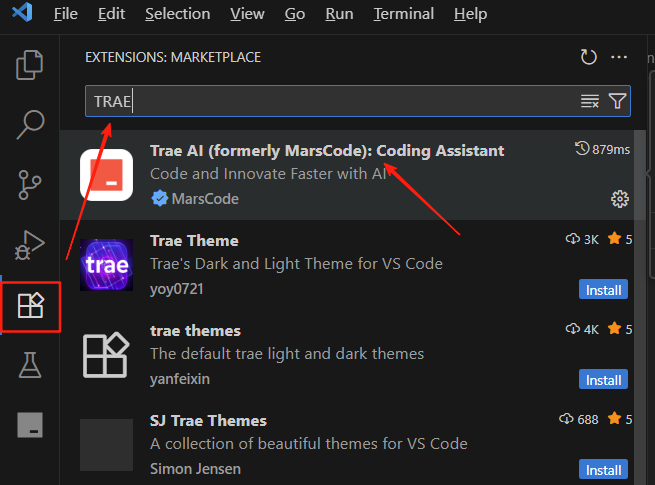Viewport: 655px width, 485px height.
Task: Click the MarsCode verified publisher badge
Action: click(160, 198)
